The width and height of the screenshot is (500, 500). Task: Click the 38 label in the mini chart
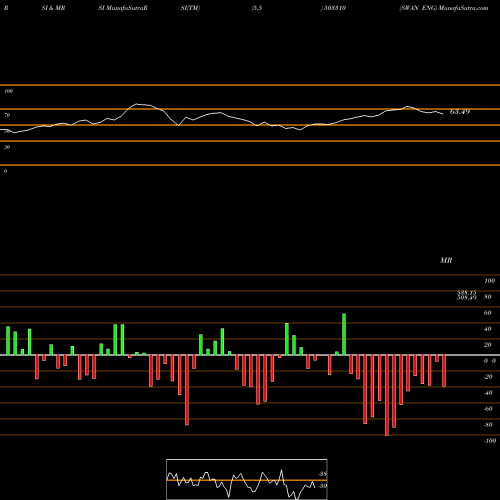click(x=323, y=474)
